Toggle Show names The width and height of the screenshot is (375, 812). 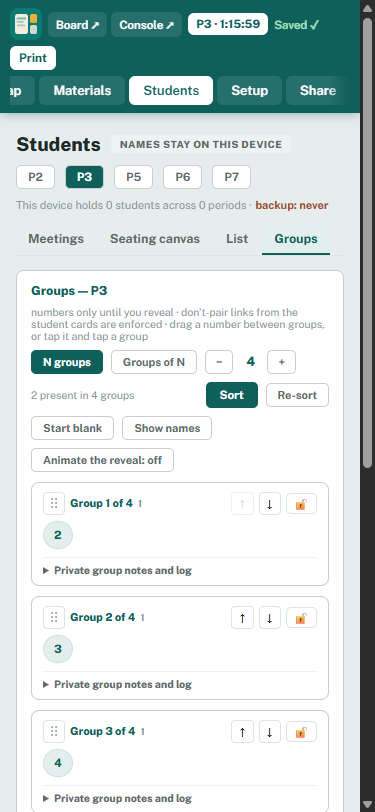point(167,428)
